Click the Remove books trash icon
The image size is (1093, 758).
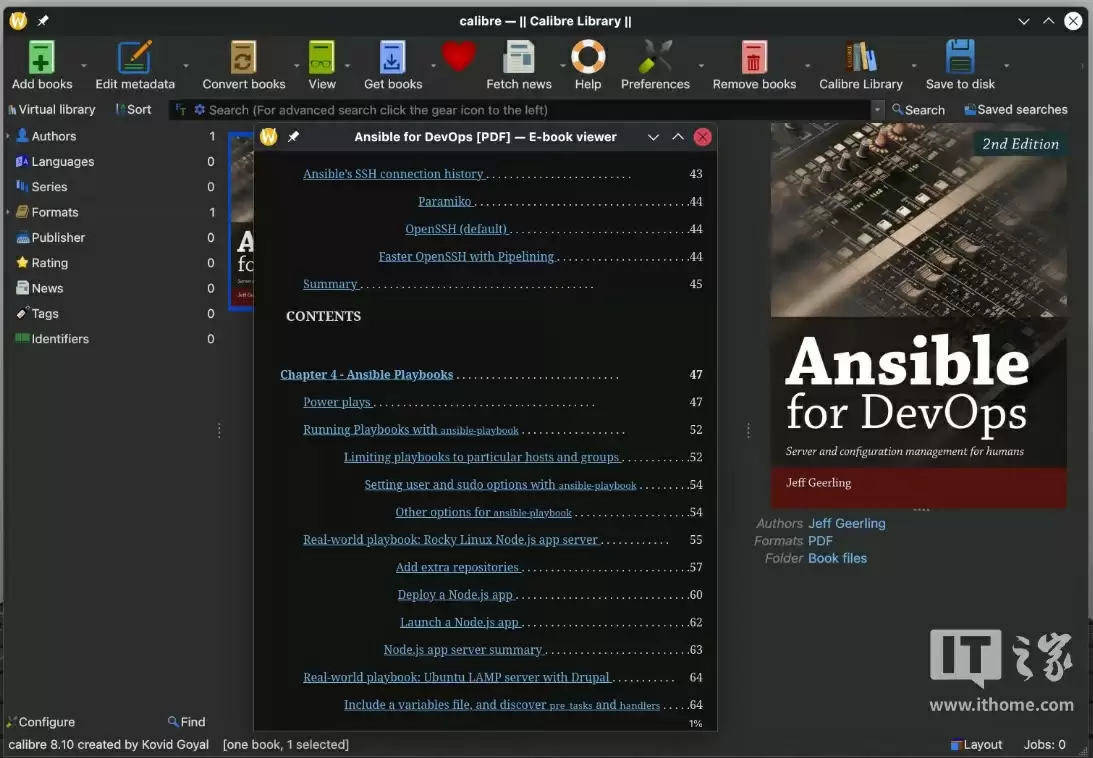[754, 58]
